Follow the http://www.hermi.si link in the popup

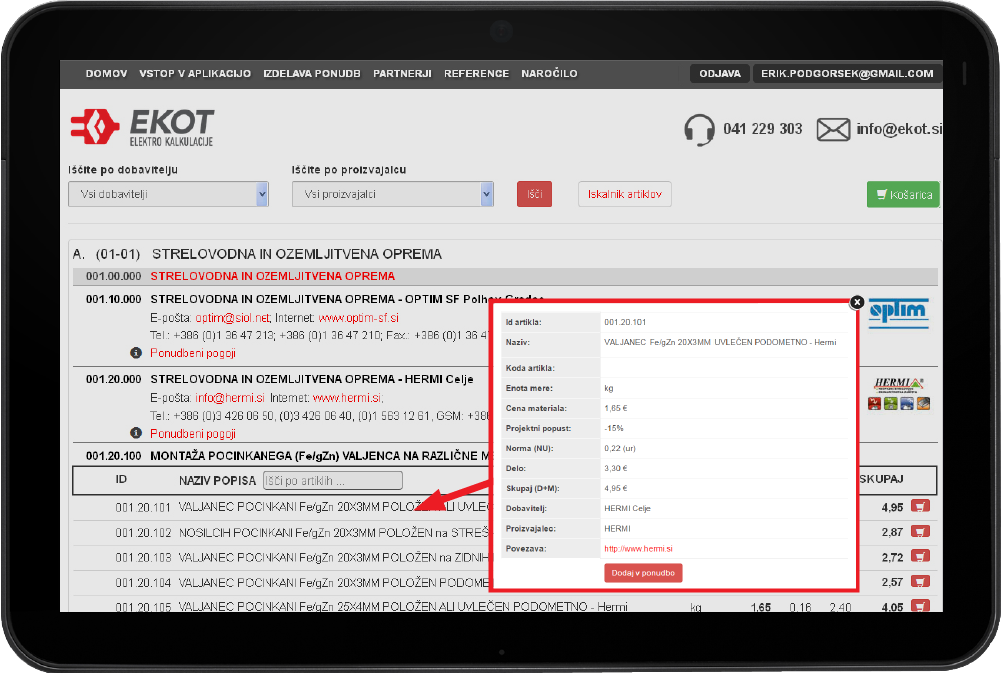(x=638, y=548)
